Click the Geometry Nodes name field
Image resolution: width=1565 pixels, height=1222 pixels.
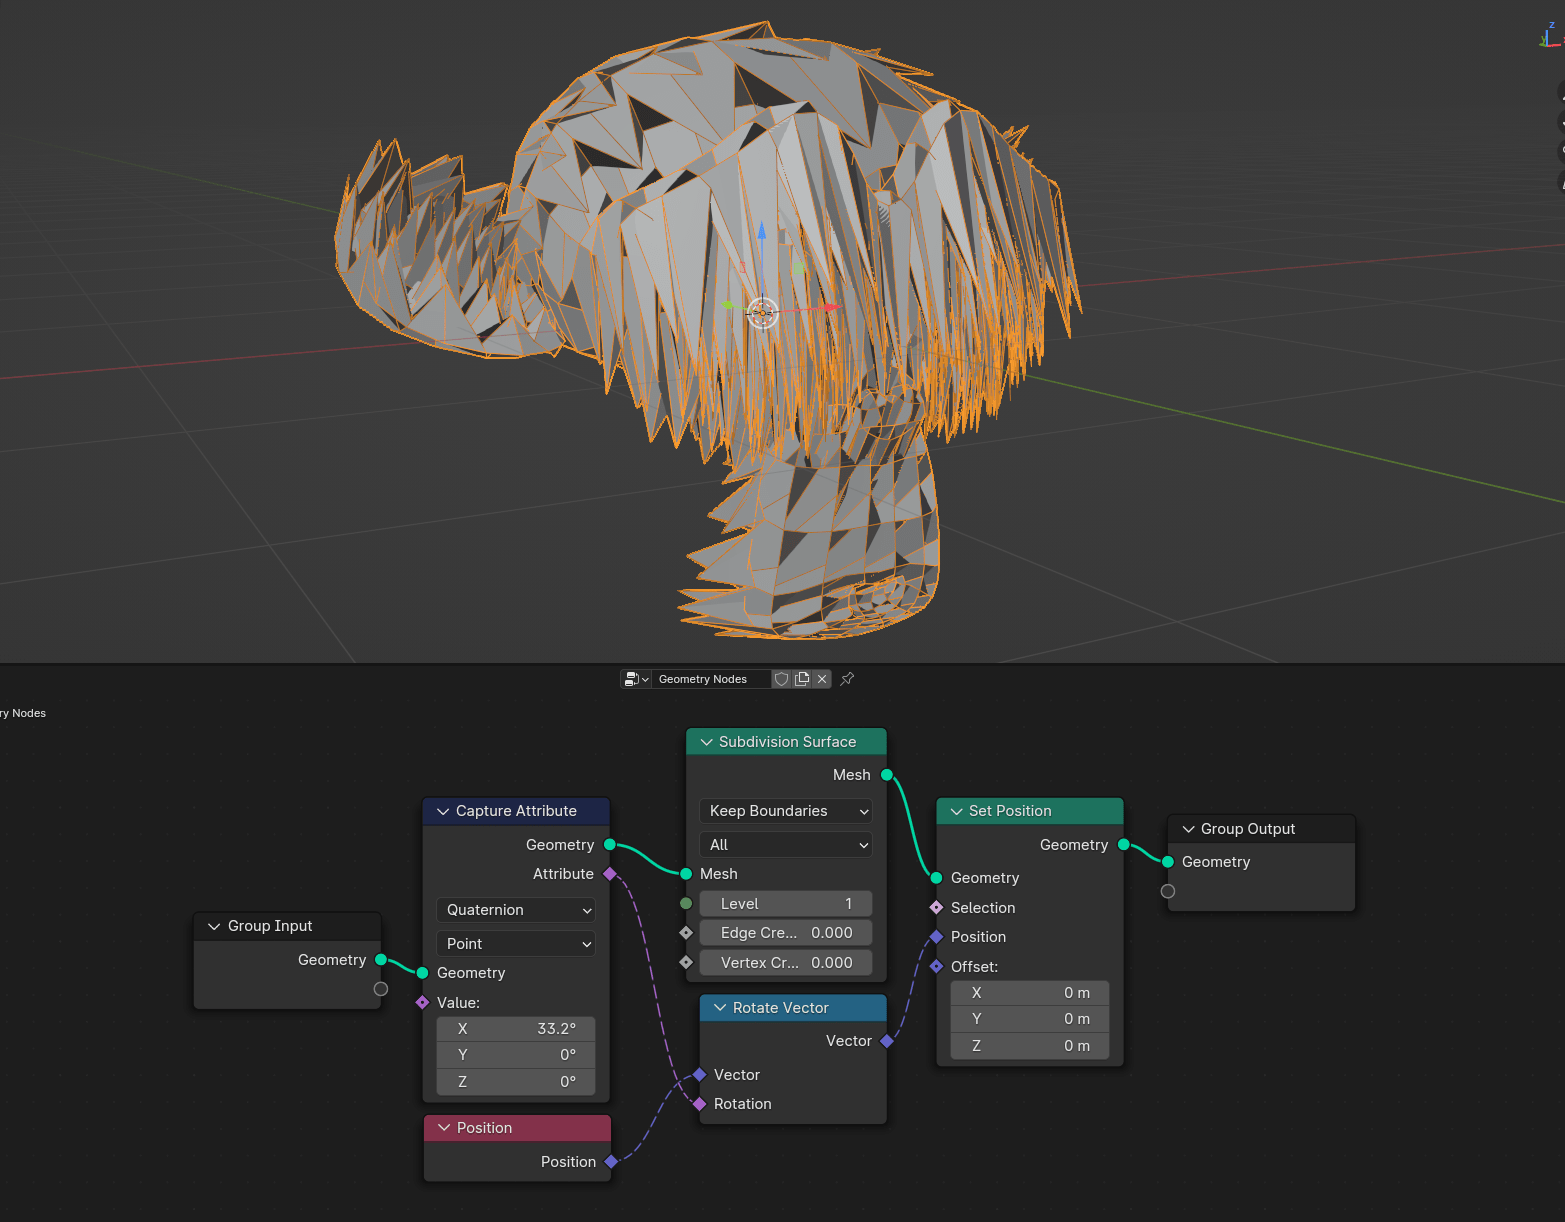pyautogui.click(x=710, y=679)
